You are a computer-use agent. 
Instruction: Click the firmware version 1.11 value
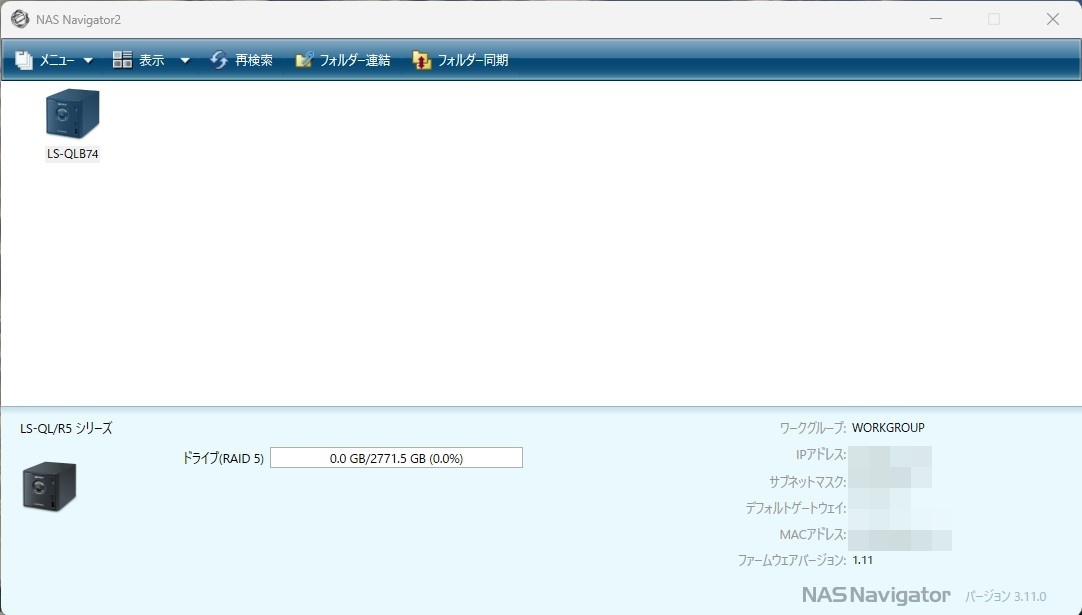863,560
